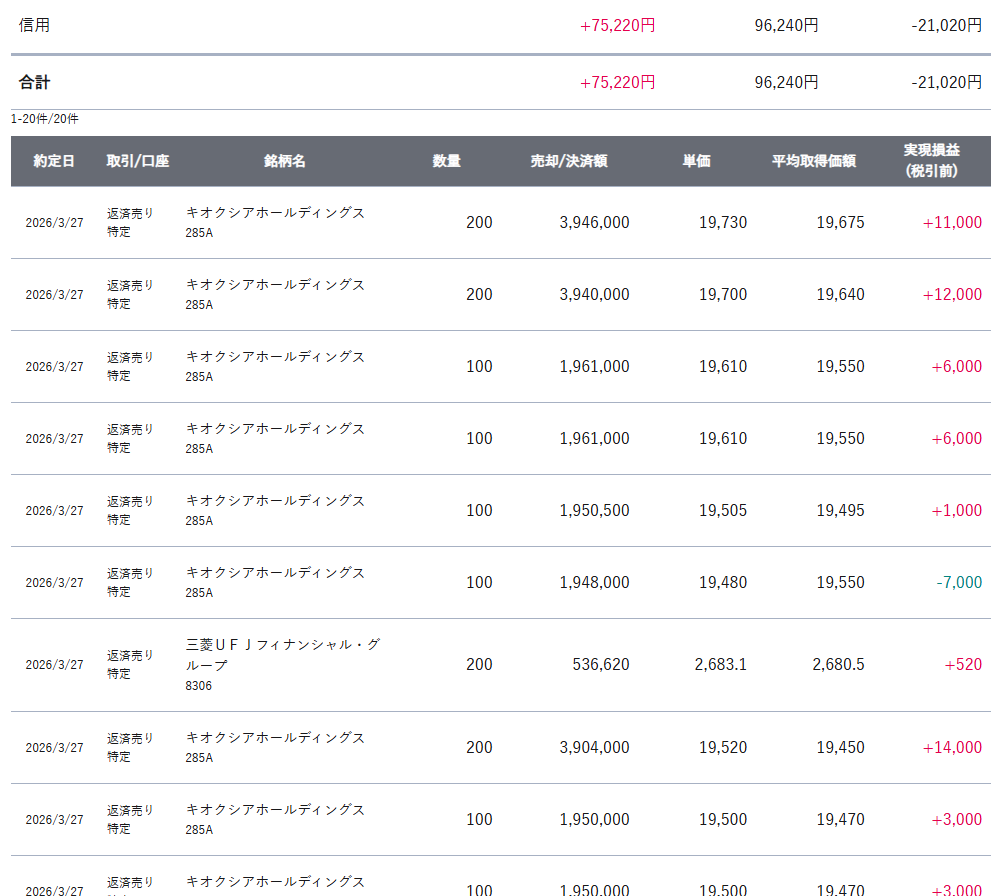
Task: Click the 実現損益(税引前) column header
Action: point(931,161)
